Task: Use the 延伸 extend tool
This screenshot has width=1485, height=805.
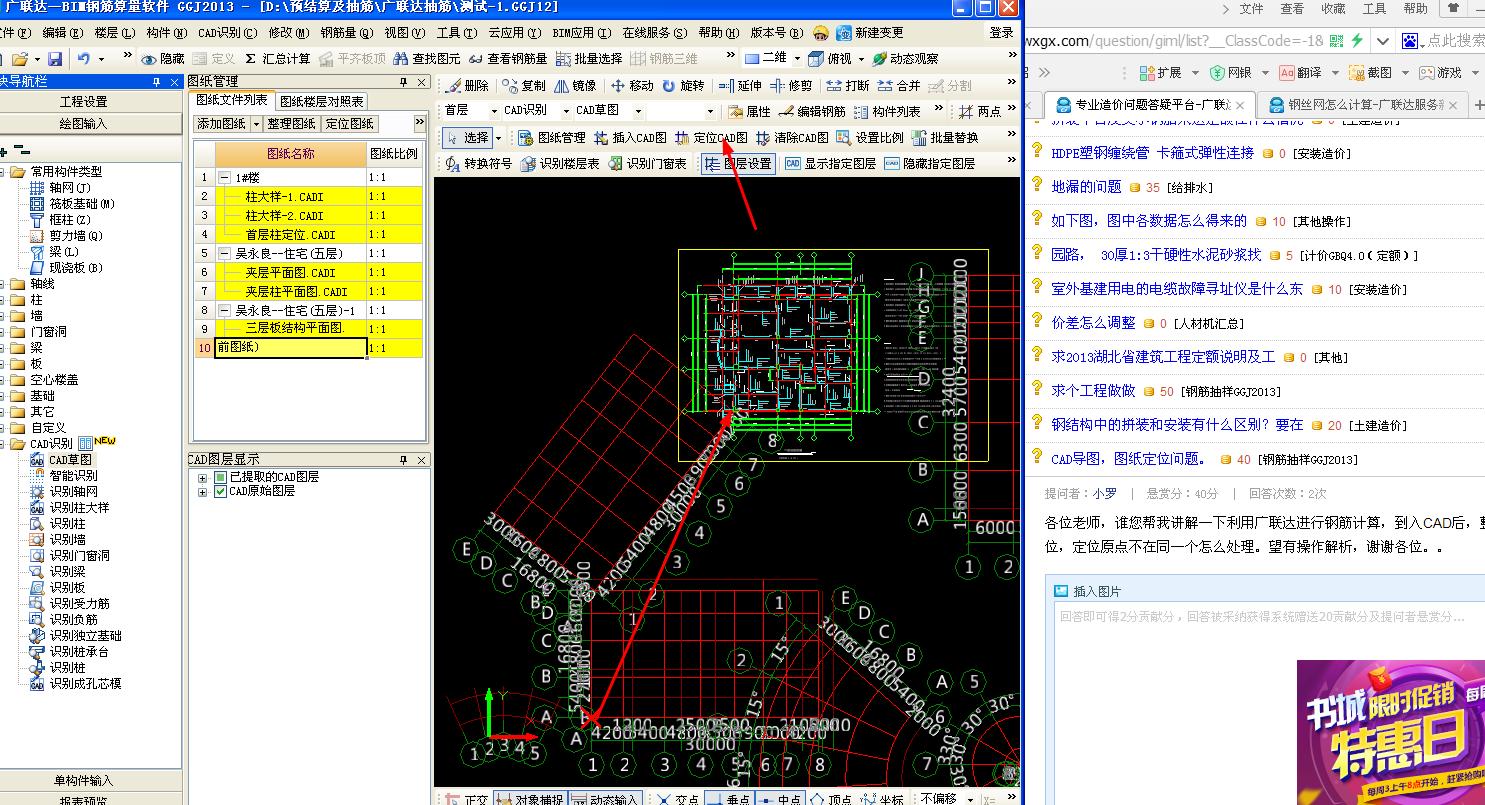Action: [x=740, y=86]
